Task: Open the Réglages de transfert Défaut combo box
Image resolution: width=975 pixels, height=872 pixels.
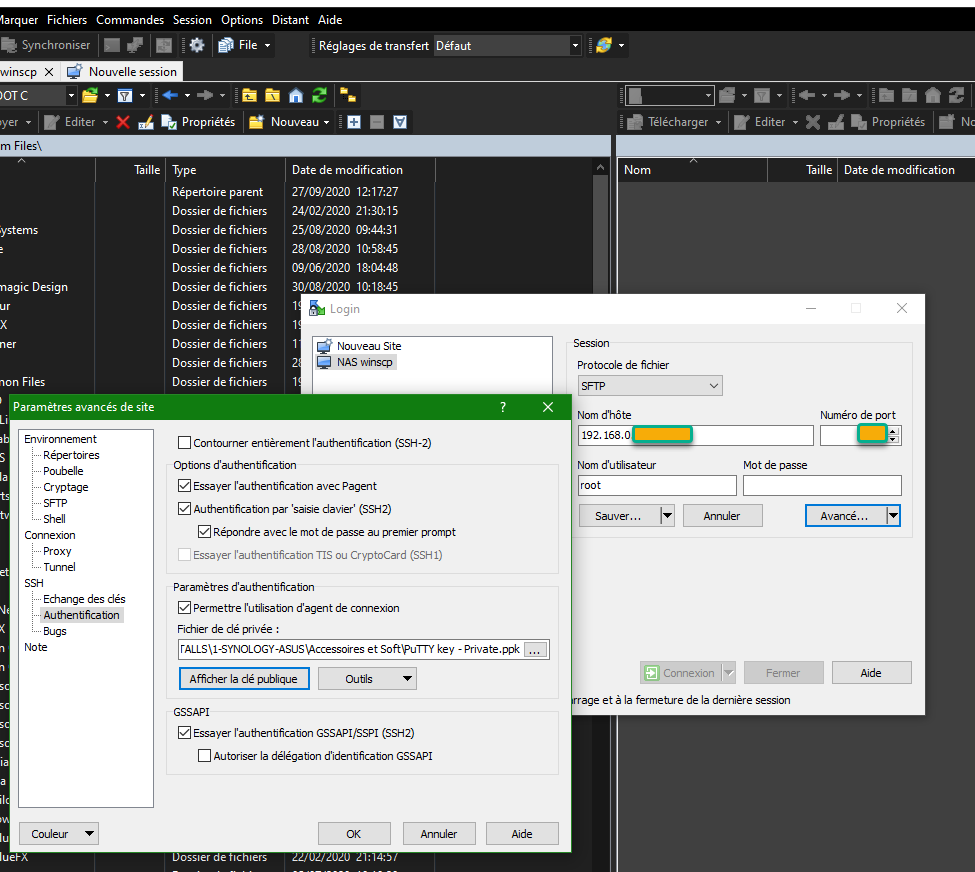Action: click(x=507, y=45)
